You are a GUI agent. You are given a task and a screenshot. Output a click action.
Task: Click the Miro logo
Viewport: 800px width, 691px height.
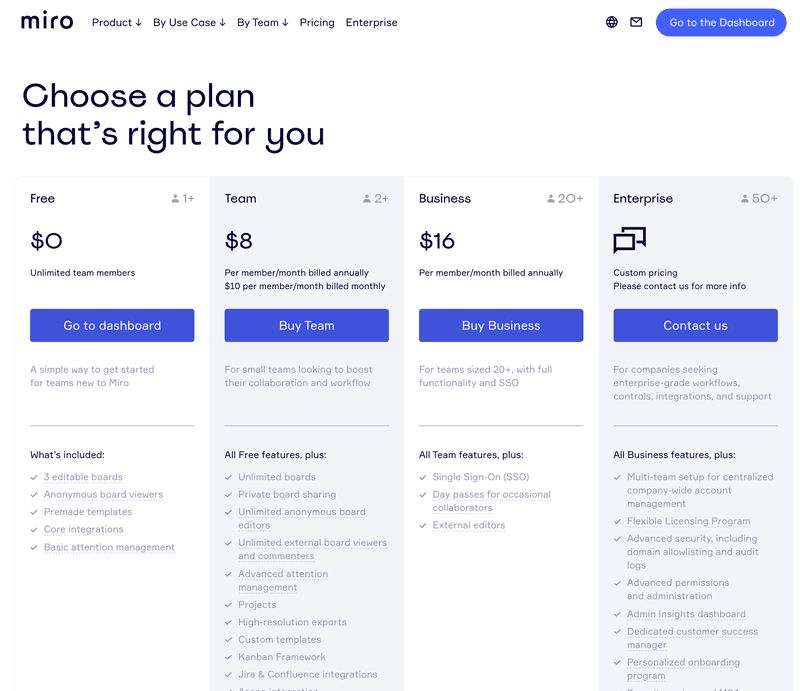pos(47,22)
